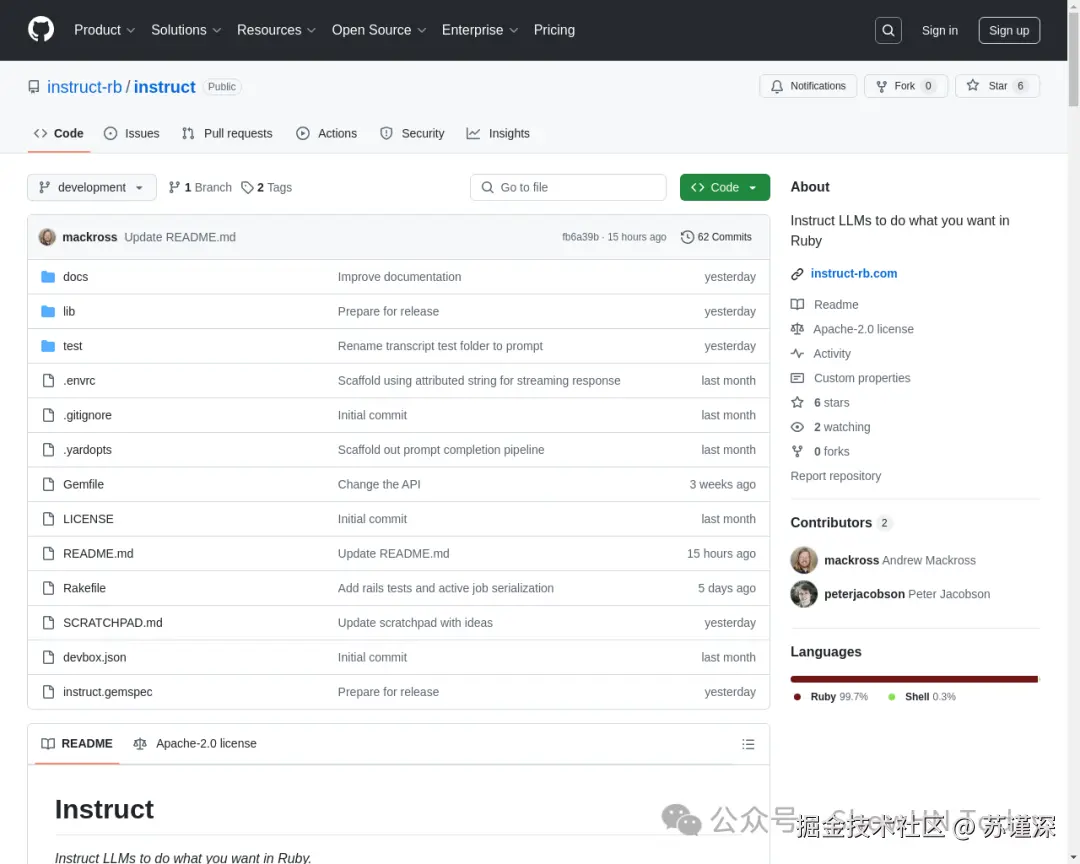1080x864 pixels.
Task: Click the branch icon beside 1 Branch
Action: coord(174,187)
